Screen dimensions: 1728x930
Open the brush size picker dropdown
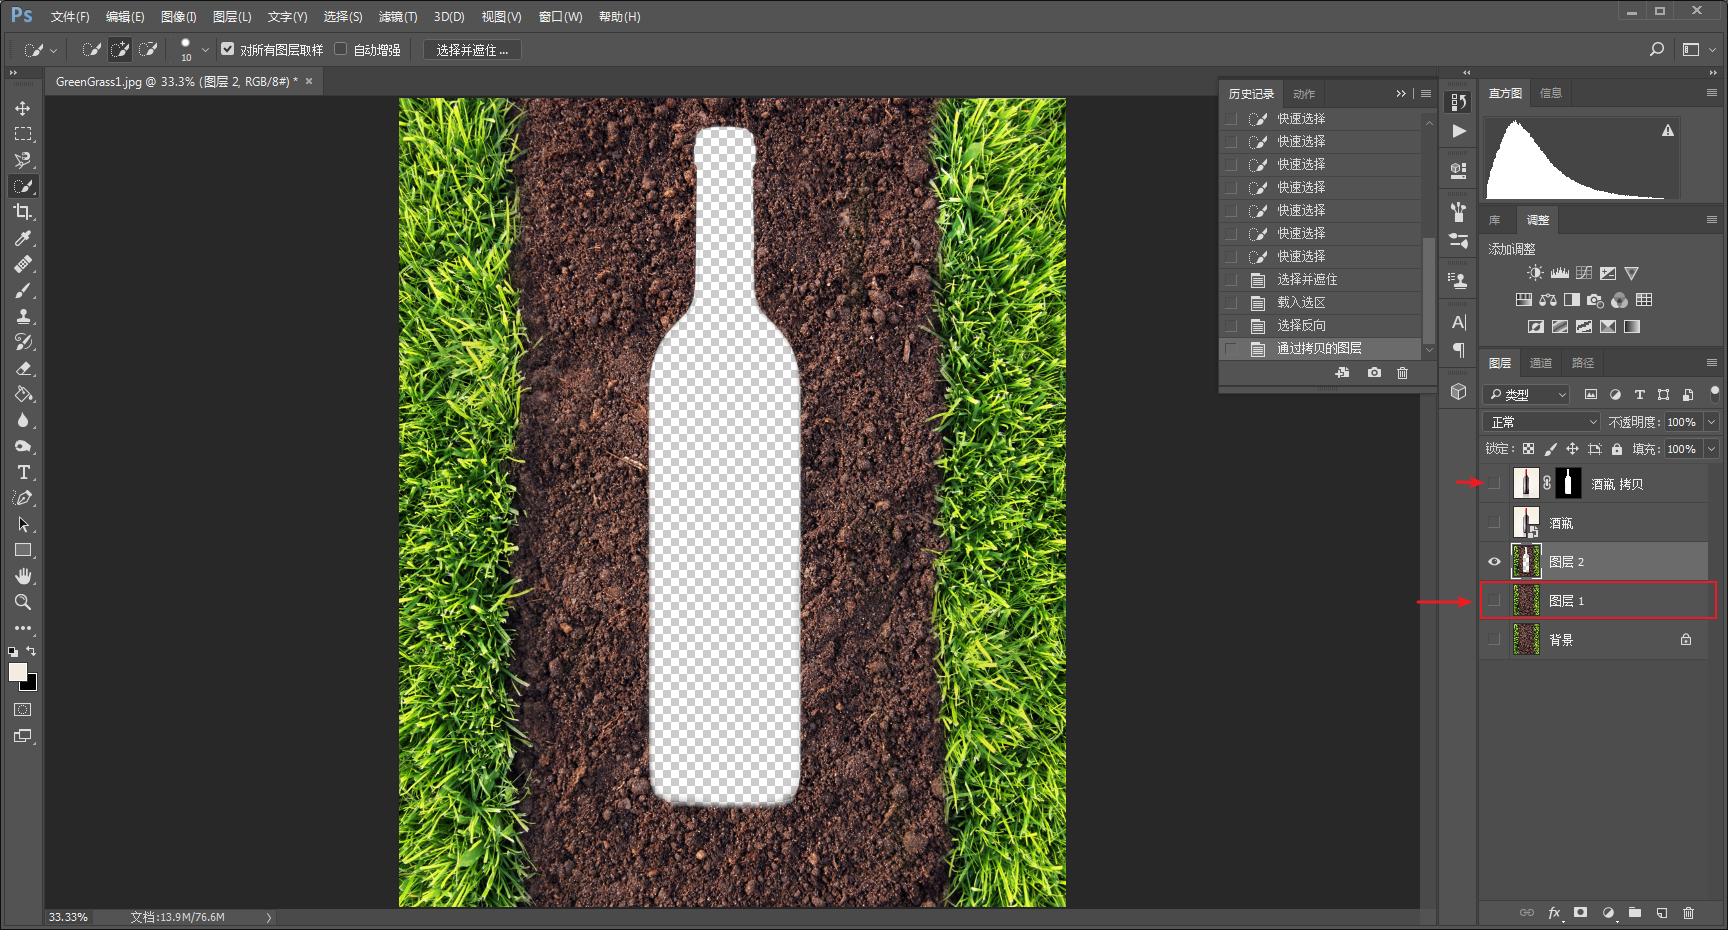click(x=205, y=49)
